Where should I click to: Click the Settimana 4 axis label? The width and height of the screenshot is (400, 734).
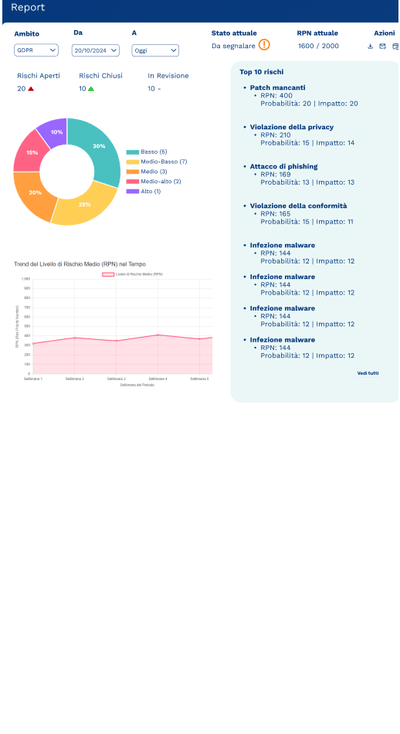click(158, 378)
